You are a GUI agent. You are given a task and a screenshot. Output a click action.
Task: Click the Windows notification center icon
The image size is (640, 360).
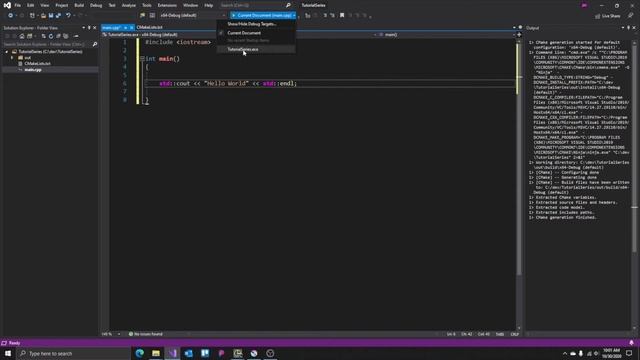click(x=629, y=353)
